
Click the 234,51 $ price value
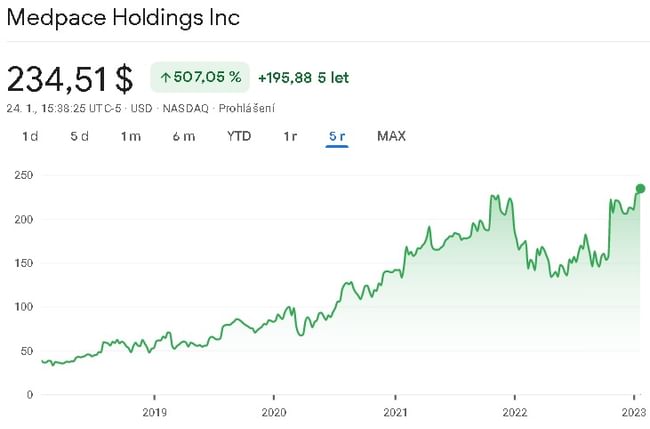coord(70,77)
